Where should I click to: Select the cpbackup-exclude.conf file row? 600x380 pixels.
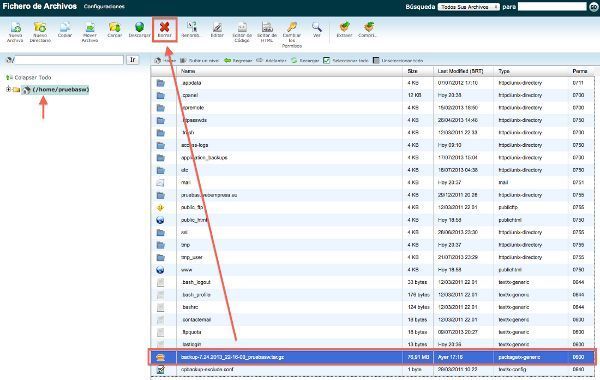tap(373, 370)
